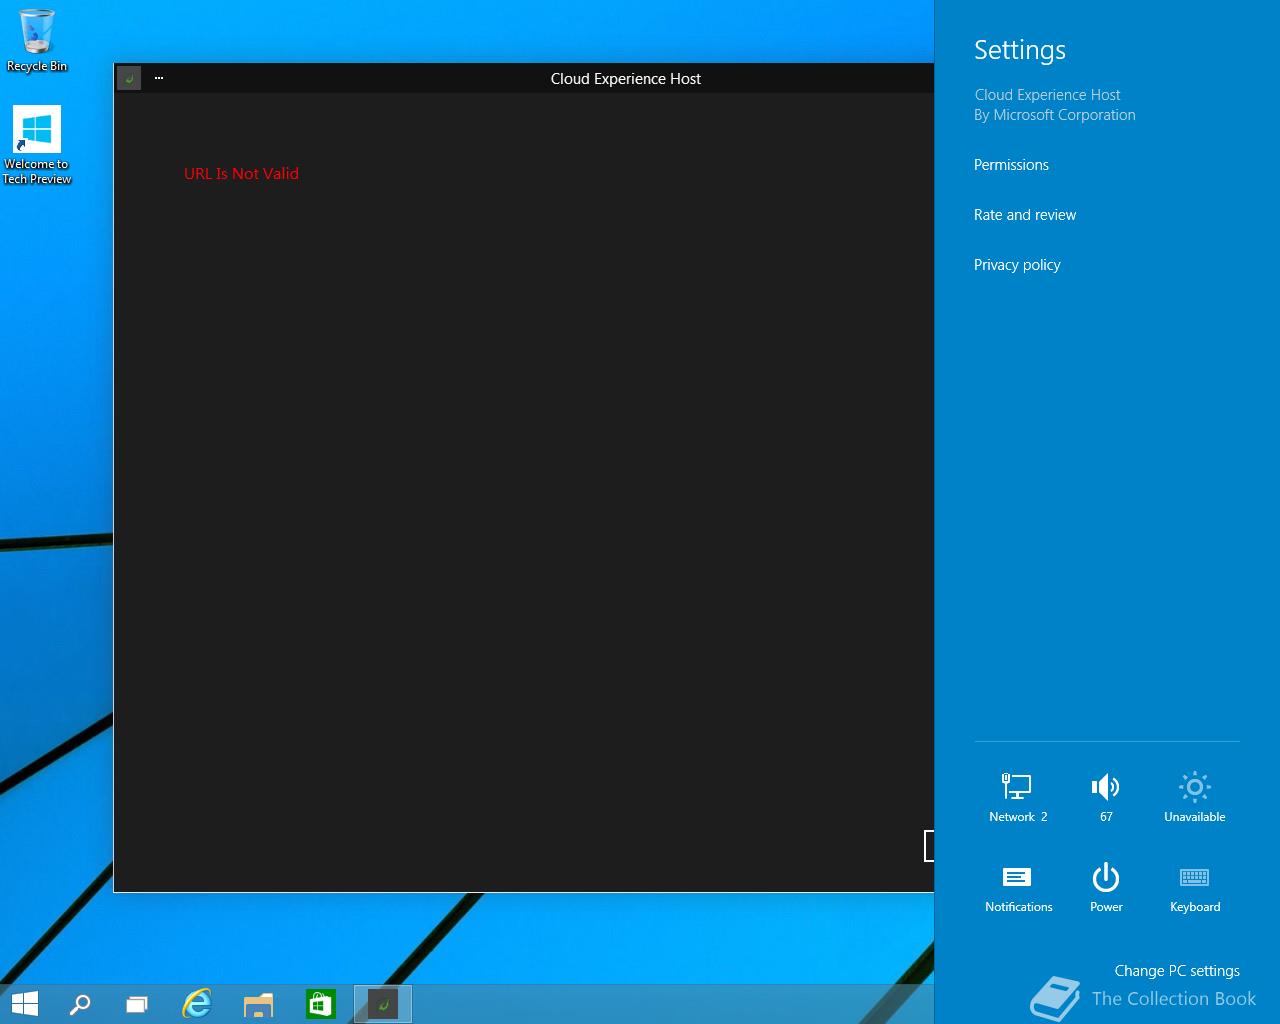Open the Recycle Bin desktop icon
The image size is (1280, 1024).
[x=37, y=40]
